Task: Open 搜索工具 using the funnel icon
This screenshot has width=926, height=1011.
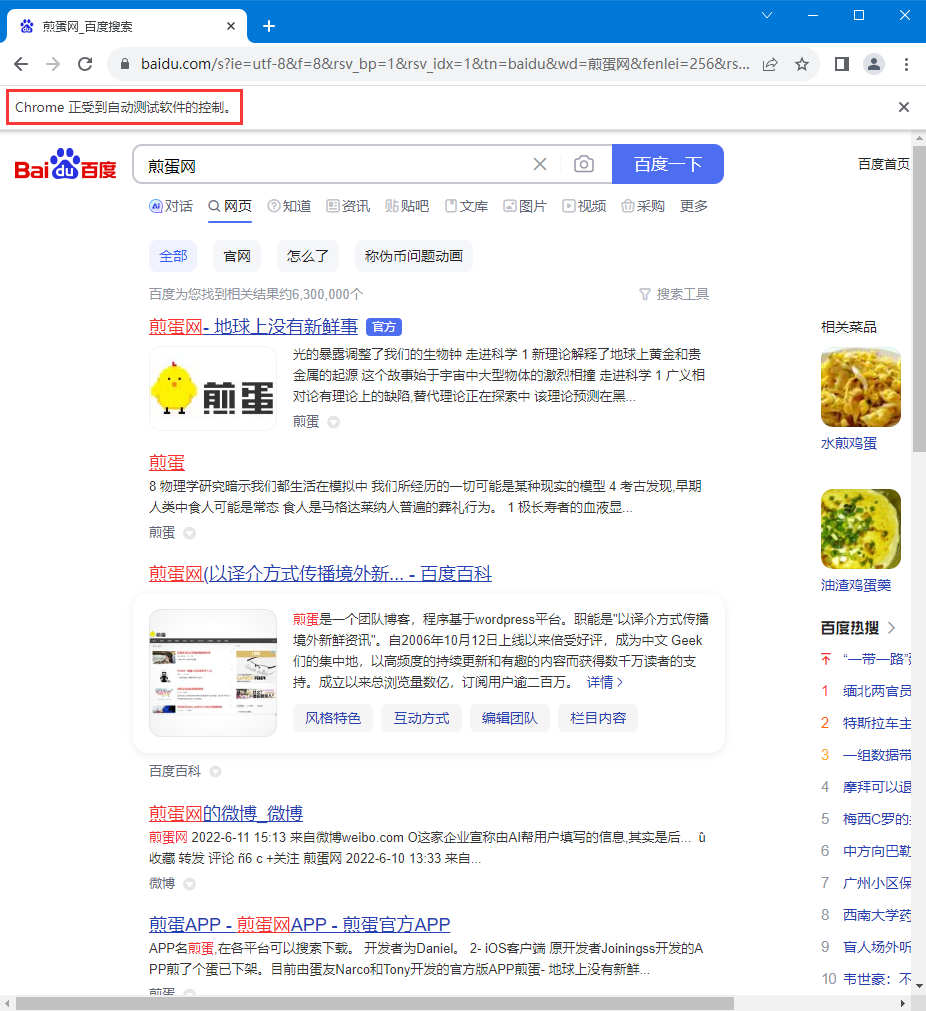Action: coord(645,294)
